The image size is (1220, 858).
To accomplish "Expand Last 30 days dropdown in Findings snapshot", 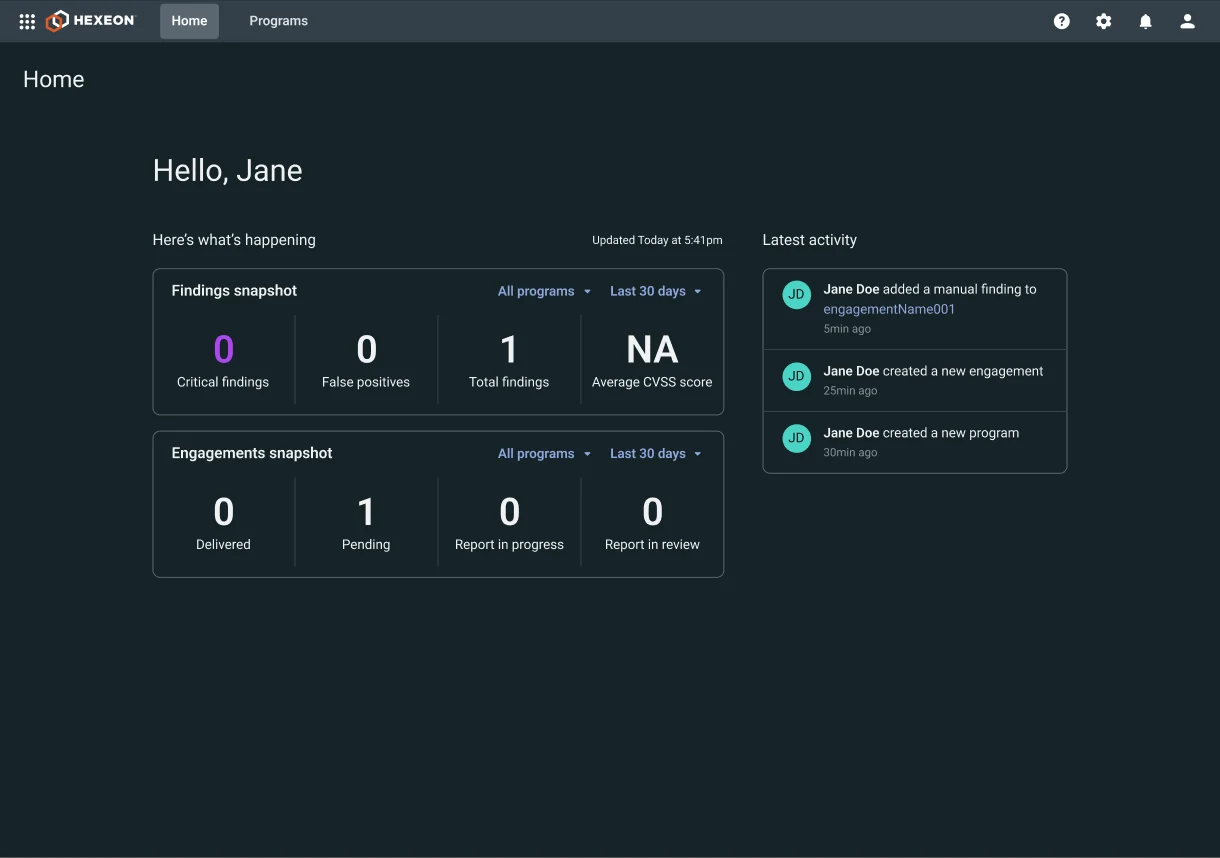I will pos(656,291).
